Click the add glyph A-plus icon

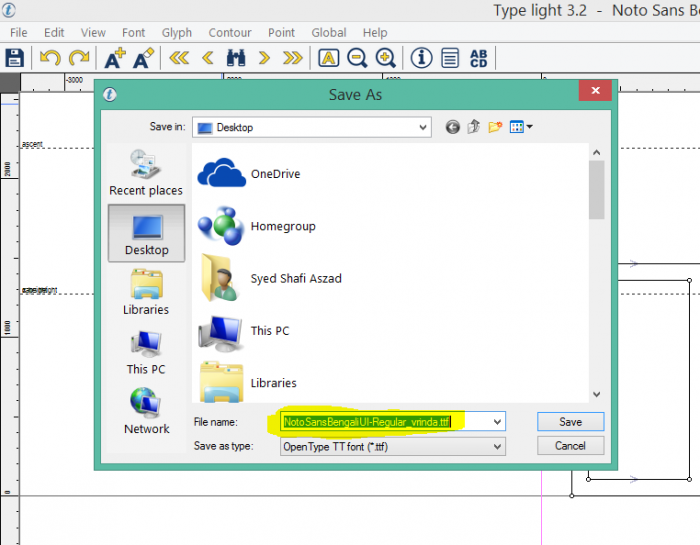click(x=115, y=58)
